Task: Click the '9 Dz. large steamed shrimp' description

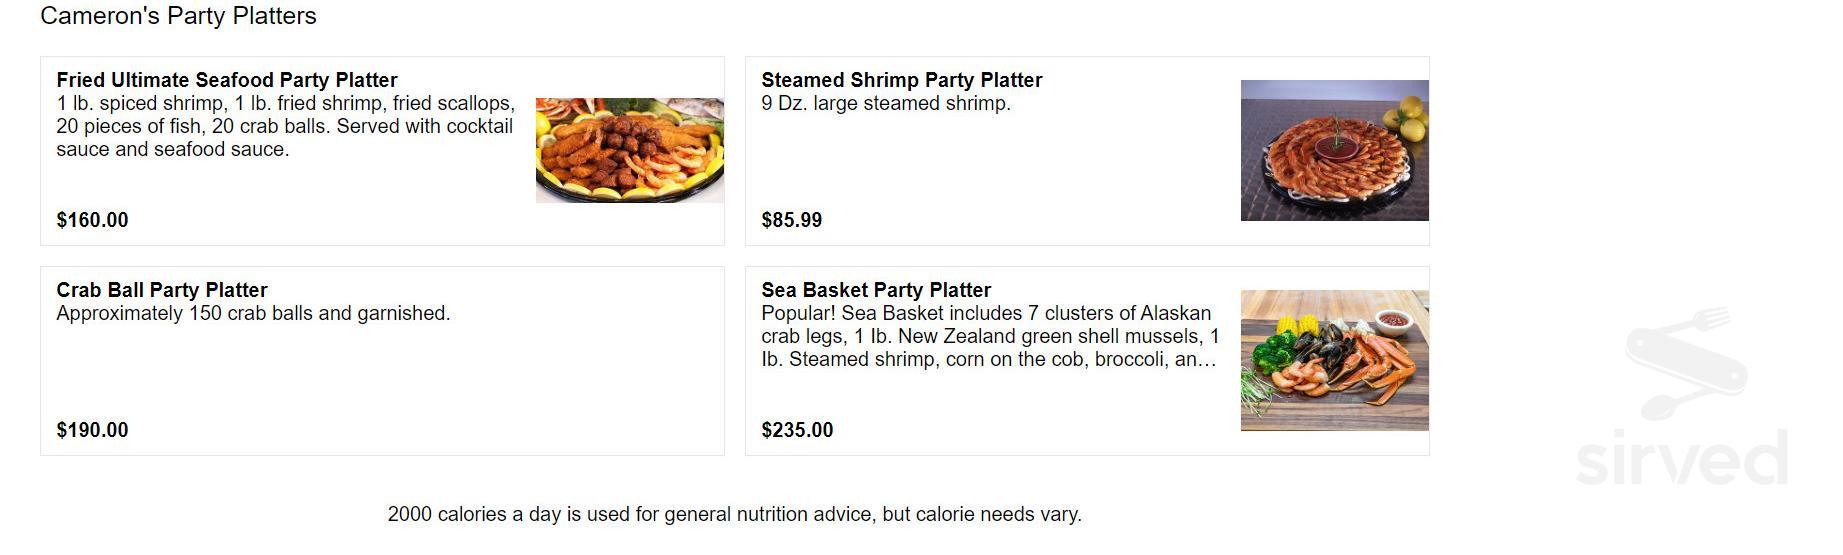Action: (x=886, y=104)
